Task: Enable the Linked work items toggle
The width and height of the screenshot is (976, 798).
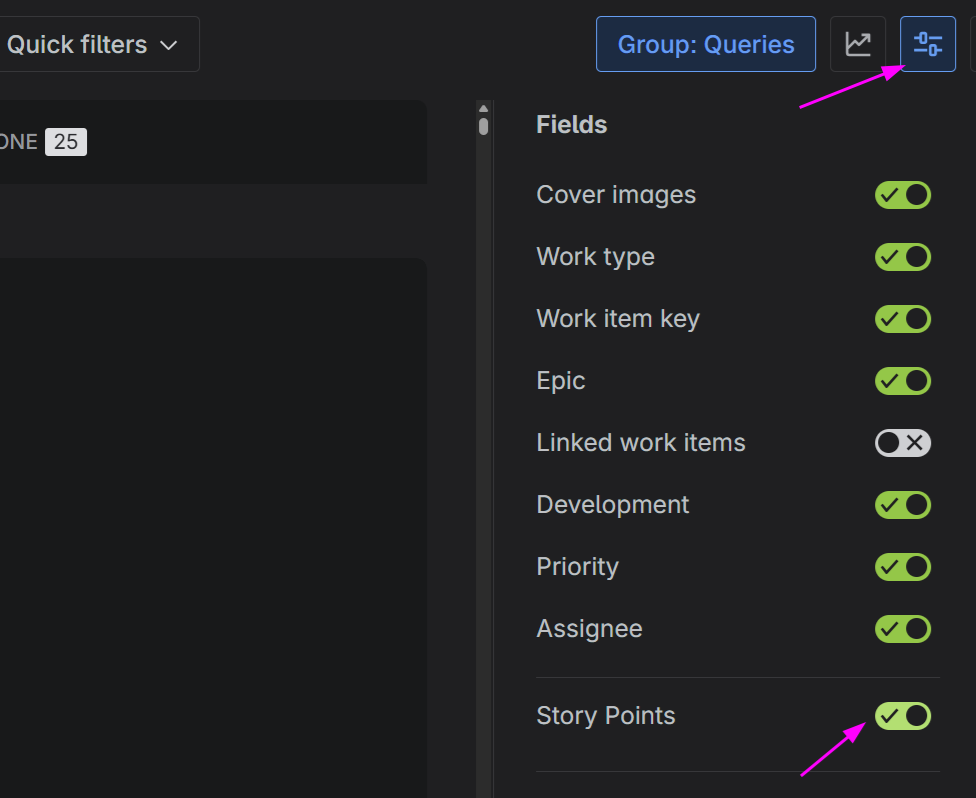Action: pyautogui.click(x=902, y=443)
